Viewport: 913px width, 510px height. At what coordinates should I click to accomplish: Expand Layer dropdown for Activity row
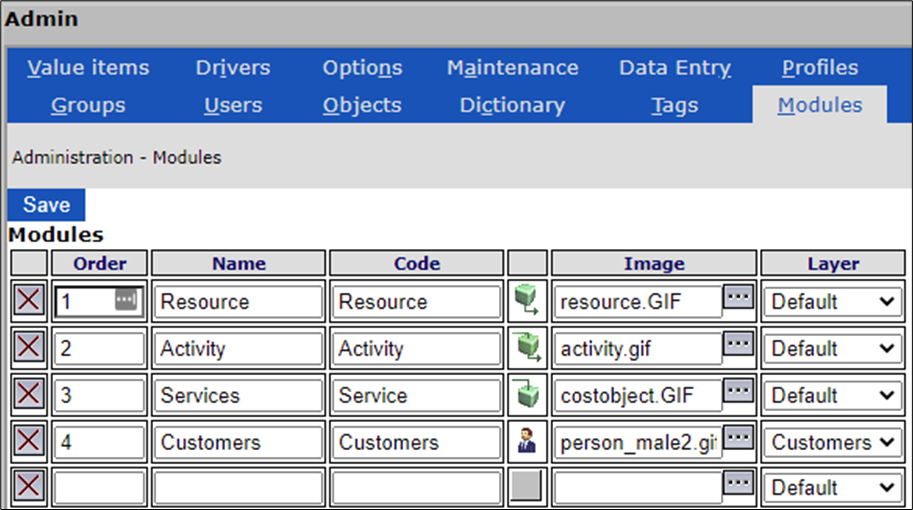click(832, 348)
